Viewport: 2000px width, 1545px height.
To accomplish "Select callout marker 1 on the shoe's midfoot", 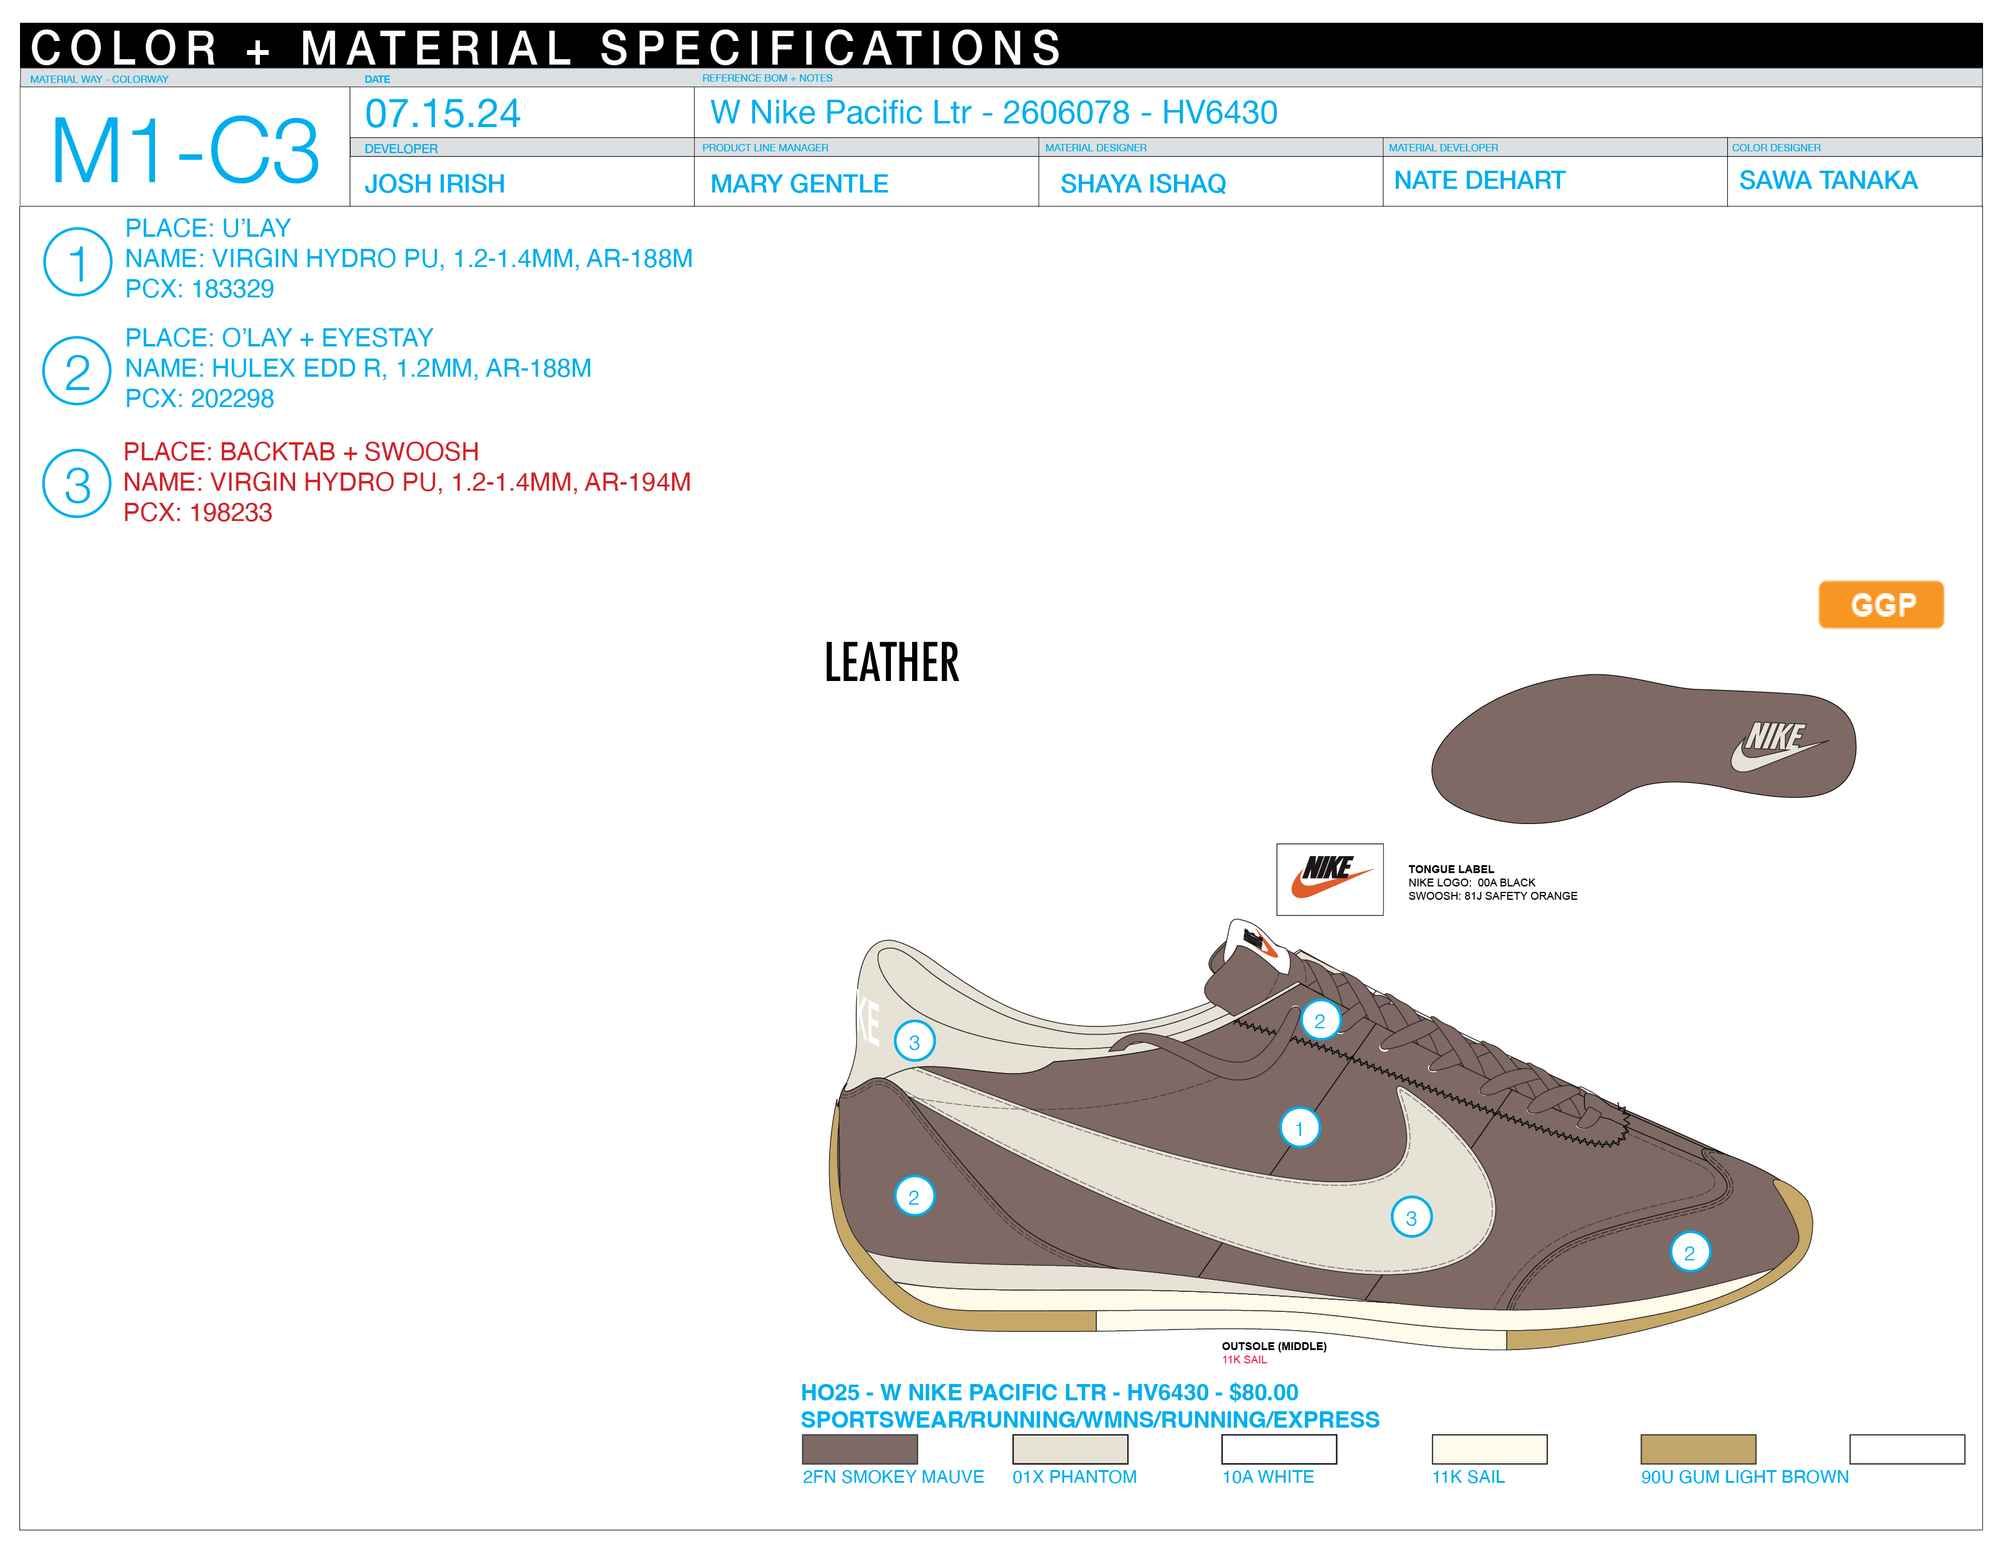I will (1300, 1129).
